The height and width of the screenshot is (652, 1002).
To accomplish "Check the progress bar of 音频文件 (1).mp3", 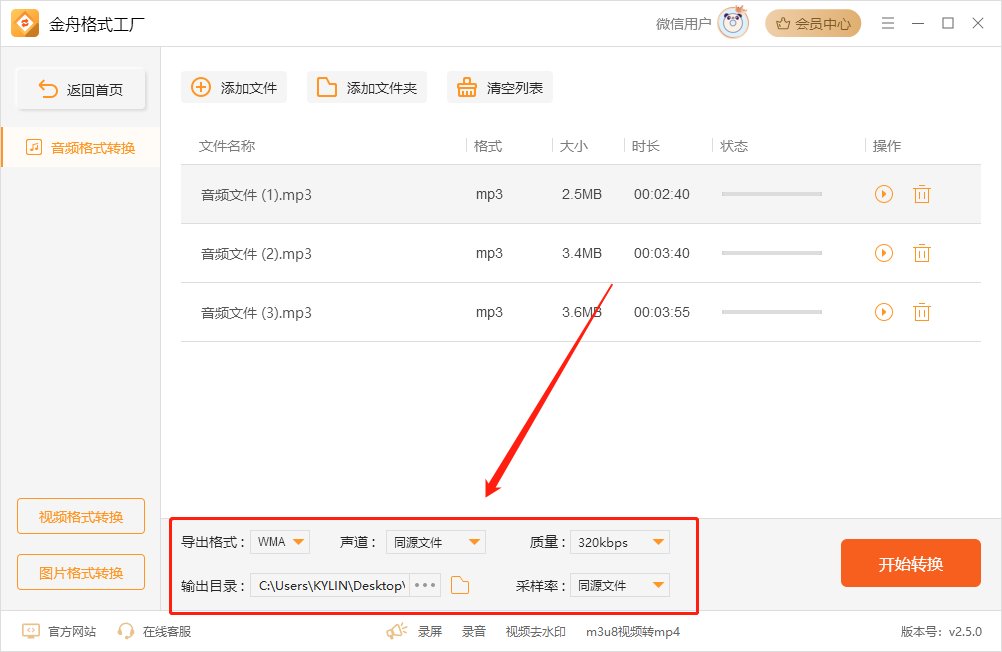I will tap(771, 194).
